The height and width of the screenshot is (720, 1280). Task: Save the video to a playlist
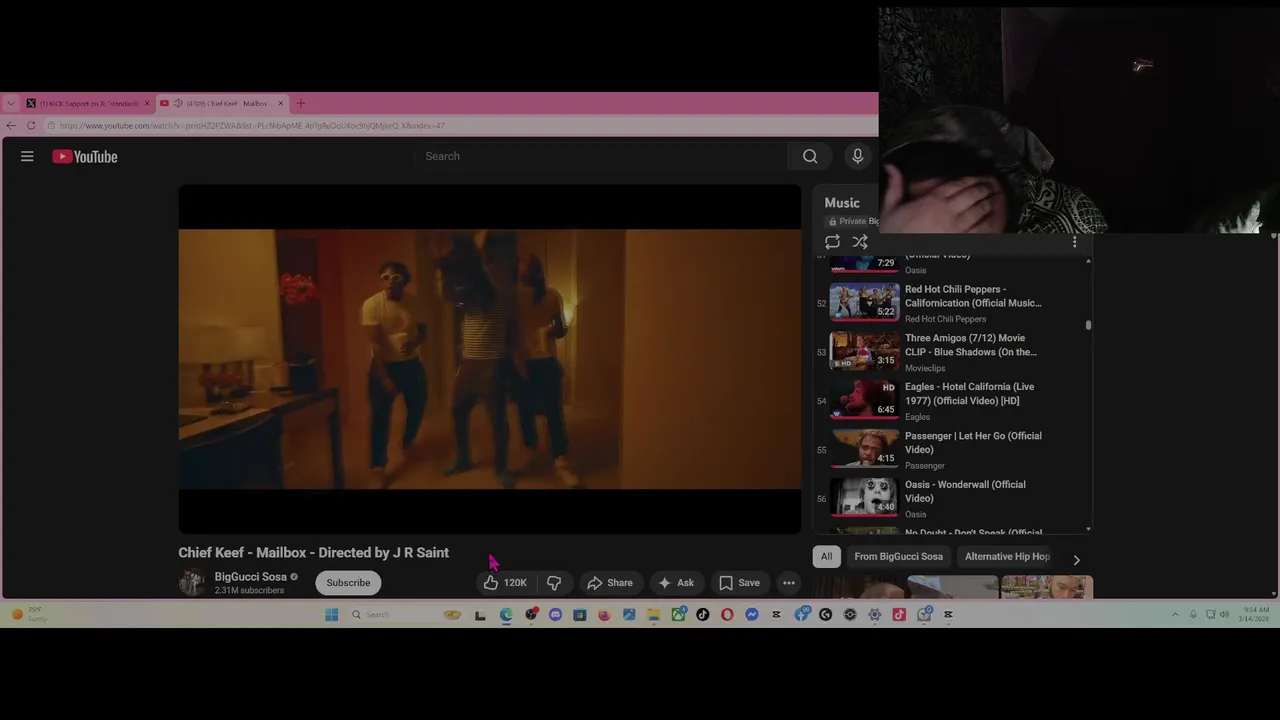click(740, 582)
